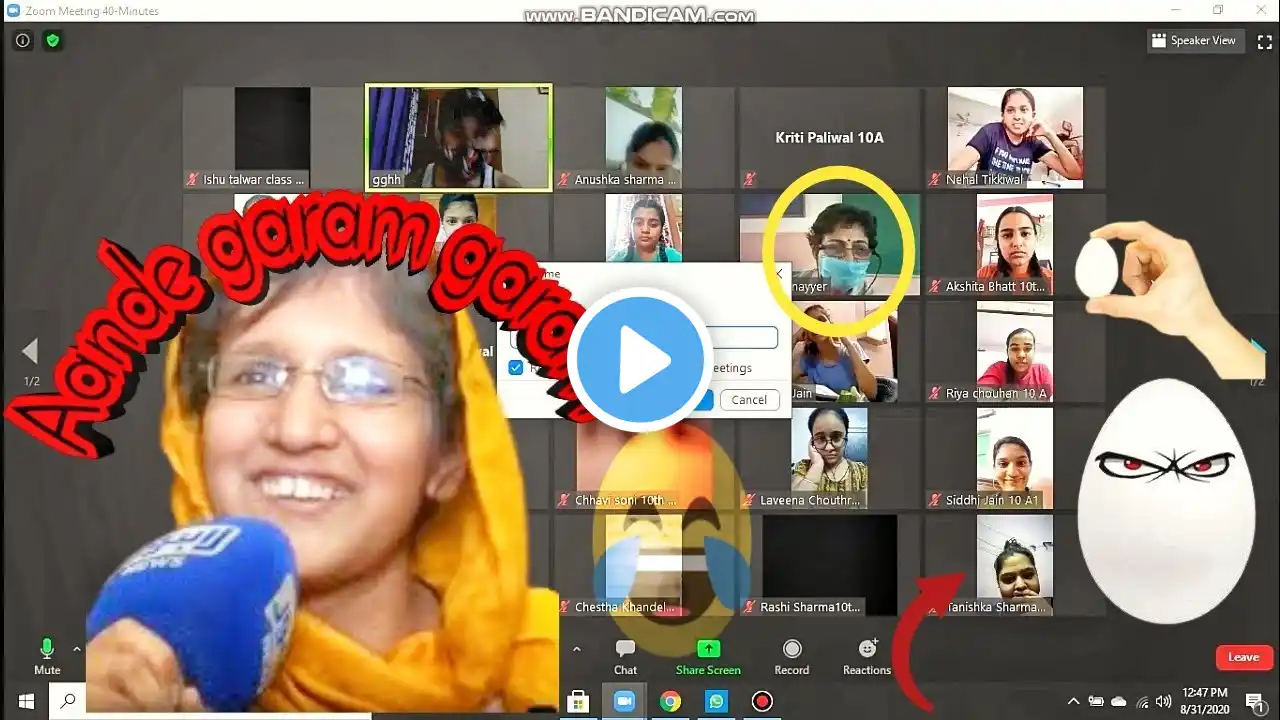
Task: Open WhatsApp from the taskbar
Action: tap(716, 701)
